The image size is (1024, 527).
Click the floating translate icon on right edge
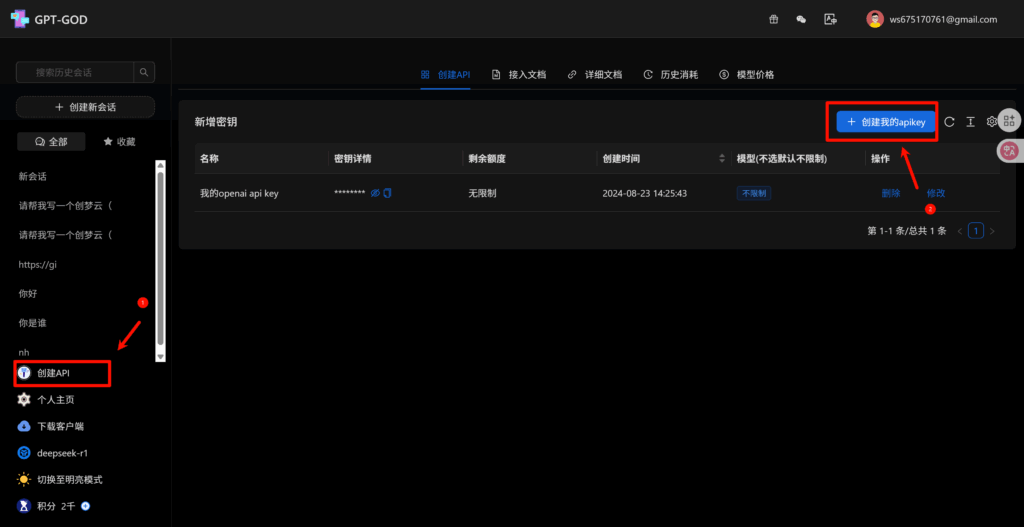click(x=1009, y=151)
